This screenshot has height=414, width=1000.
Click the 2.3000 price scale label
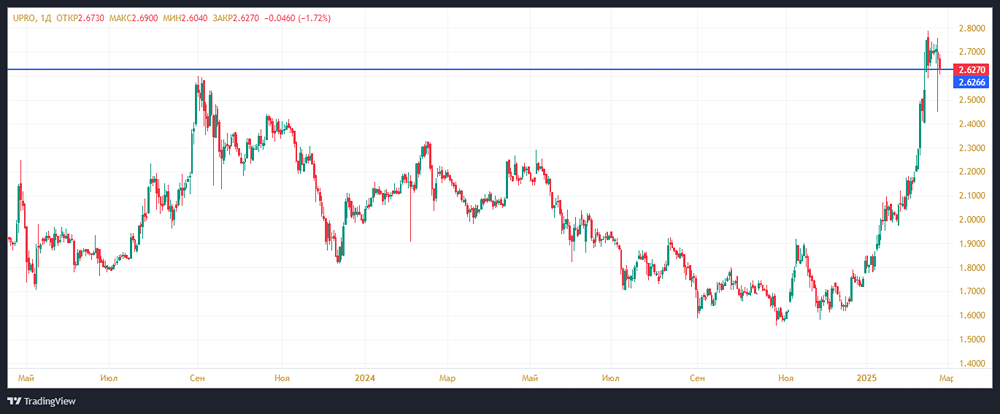coord(973,148)
